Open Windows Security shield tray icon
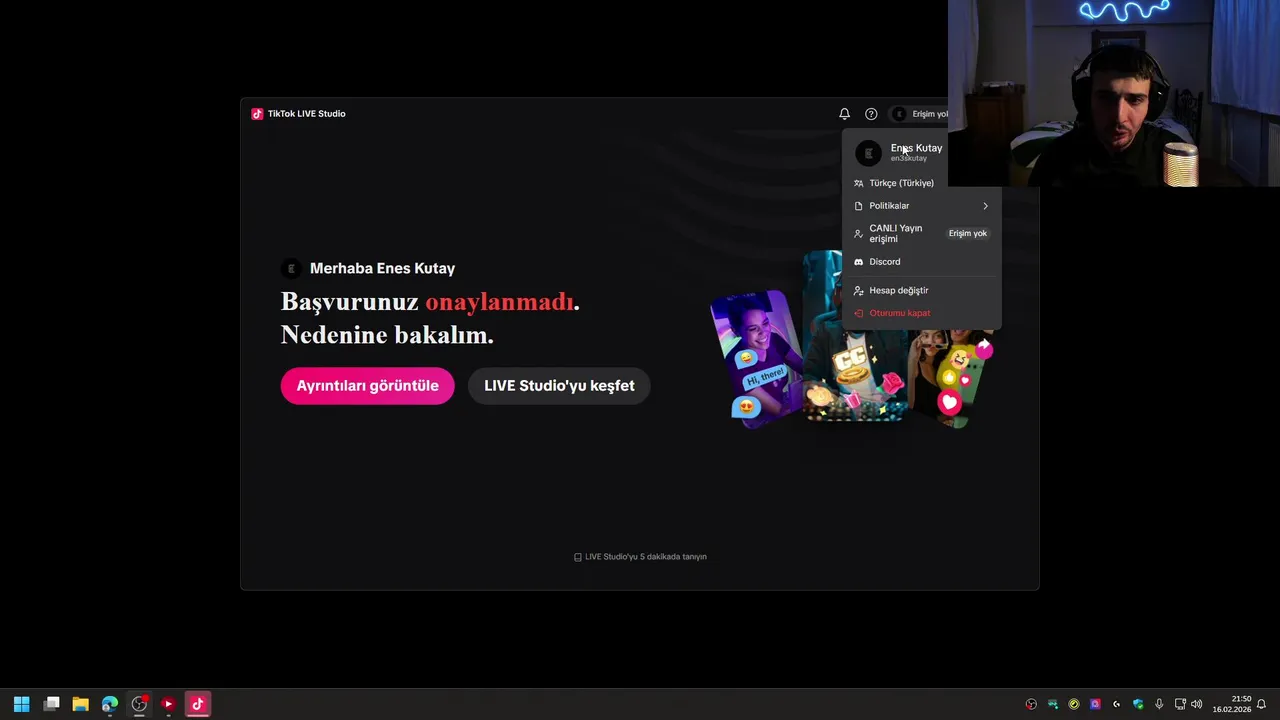The height and width of the screenshot is (720, 1280). [x=1138, y=704]
